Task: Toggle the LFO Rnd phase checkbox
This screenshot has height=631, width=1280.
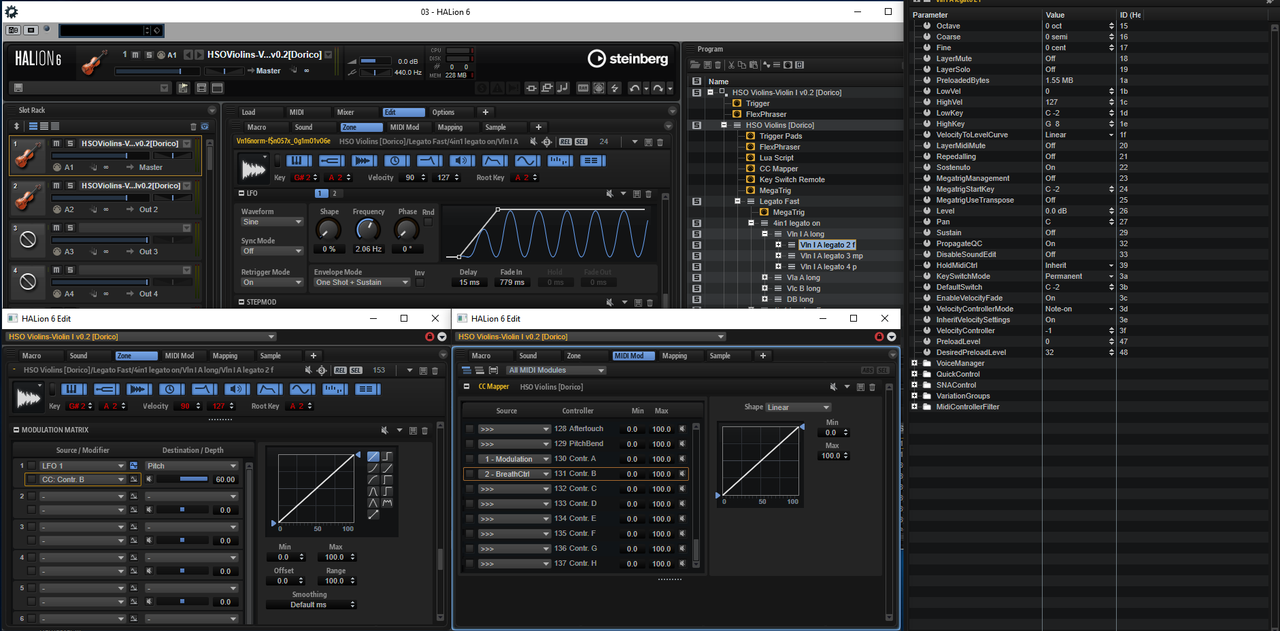Action: click(428, 222)
